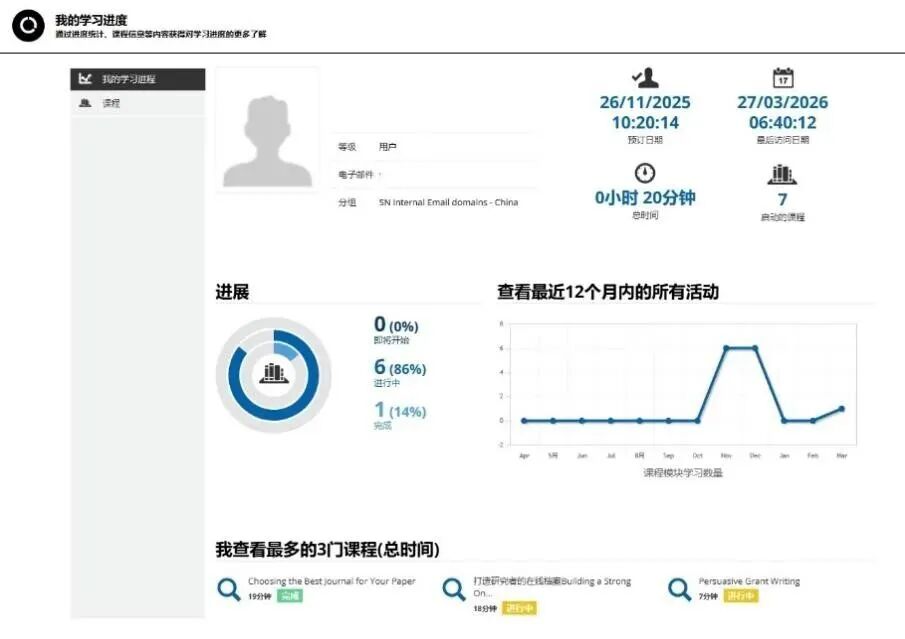Click the 6 (86%) in-progress statistic

(x=399, y=372)
